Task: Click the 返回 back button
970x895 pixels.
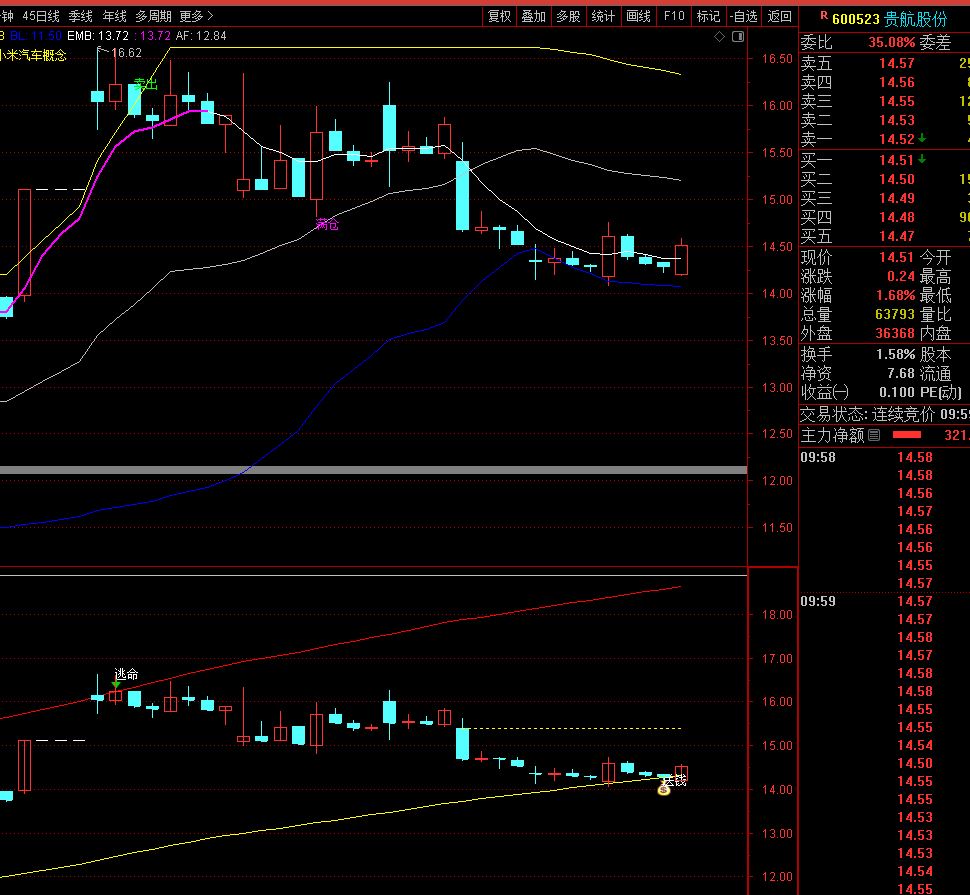Action: coord(779,17)
